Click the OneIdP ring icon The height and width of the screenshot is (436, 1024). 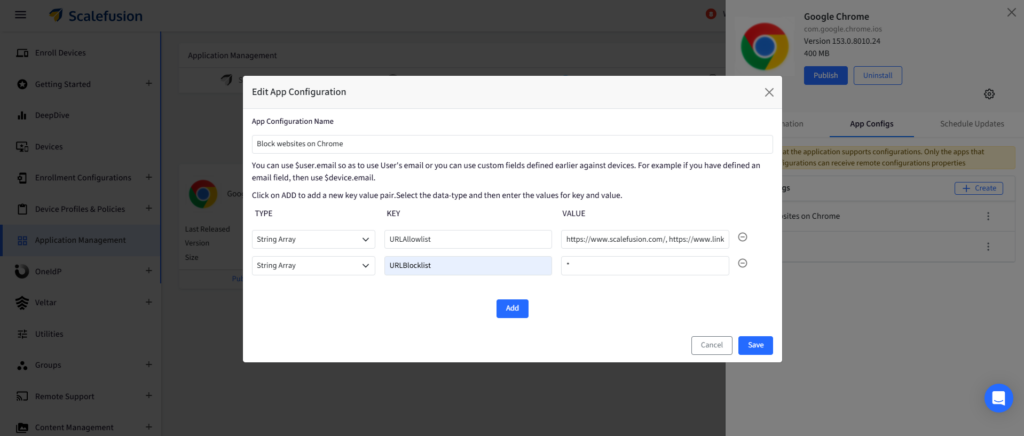(x=22, y=271)
